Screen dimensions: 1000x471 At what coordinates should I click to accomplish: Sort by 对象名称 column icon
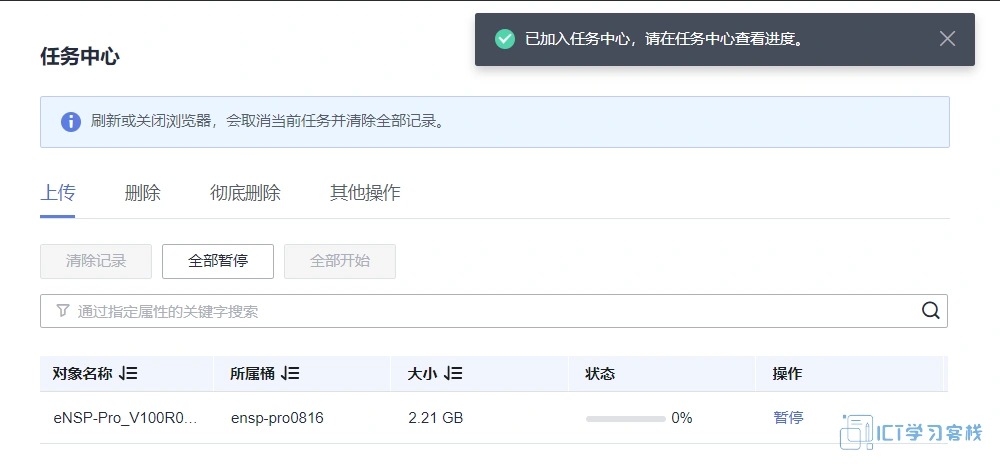[128, 373]
